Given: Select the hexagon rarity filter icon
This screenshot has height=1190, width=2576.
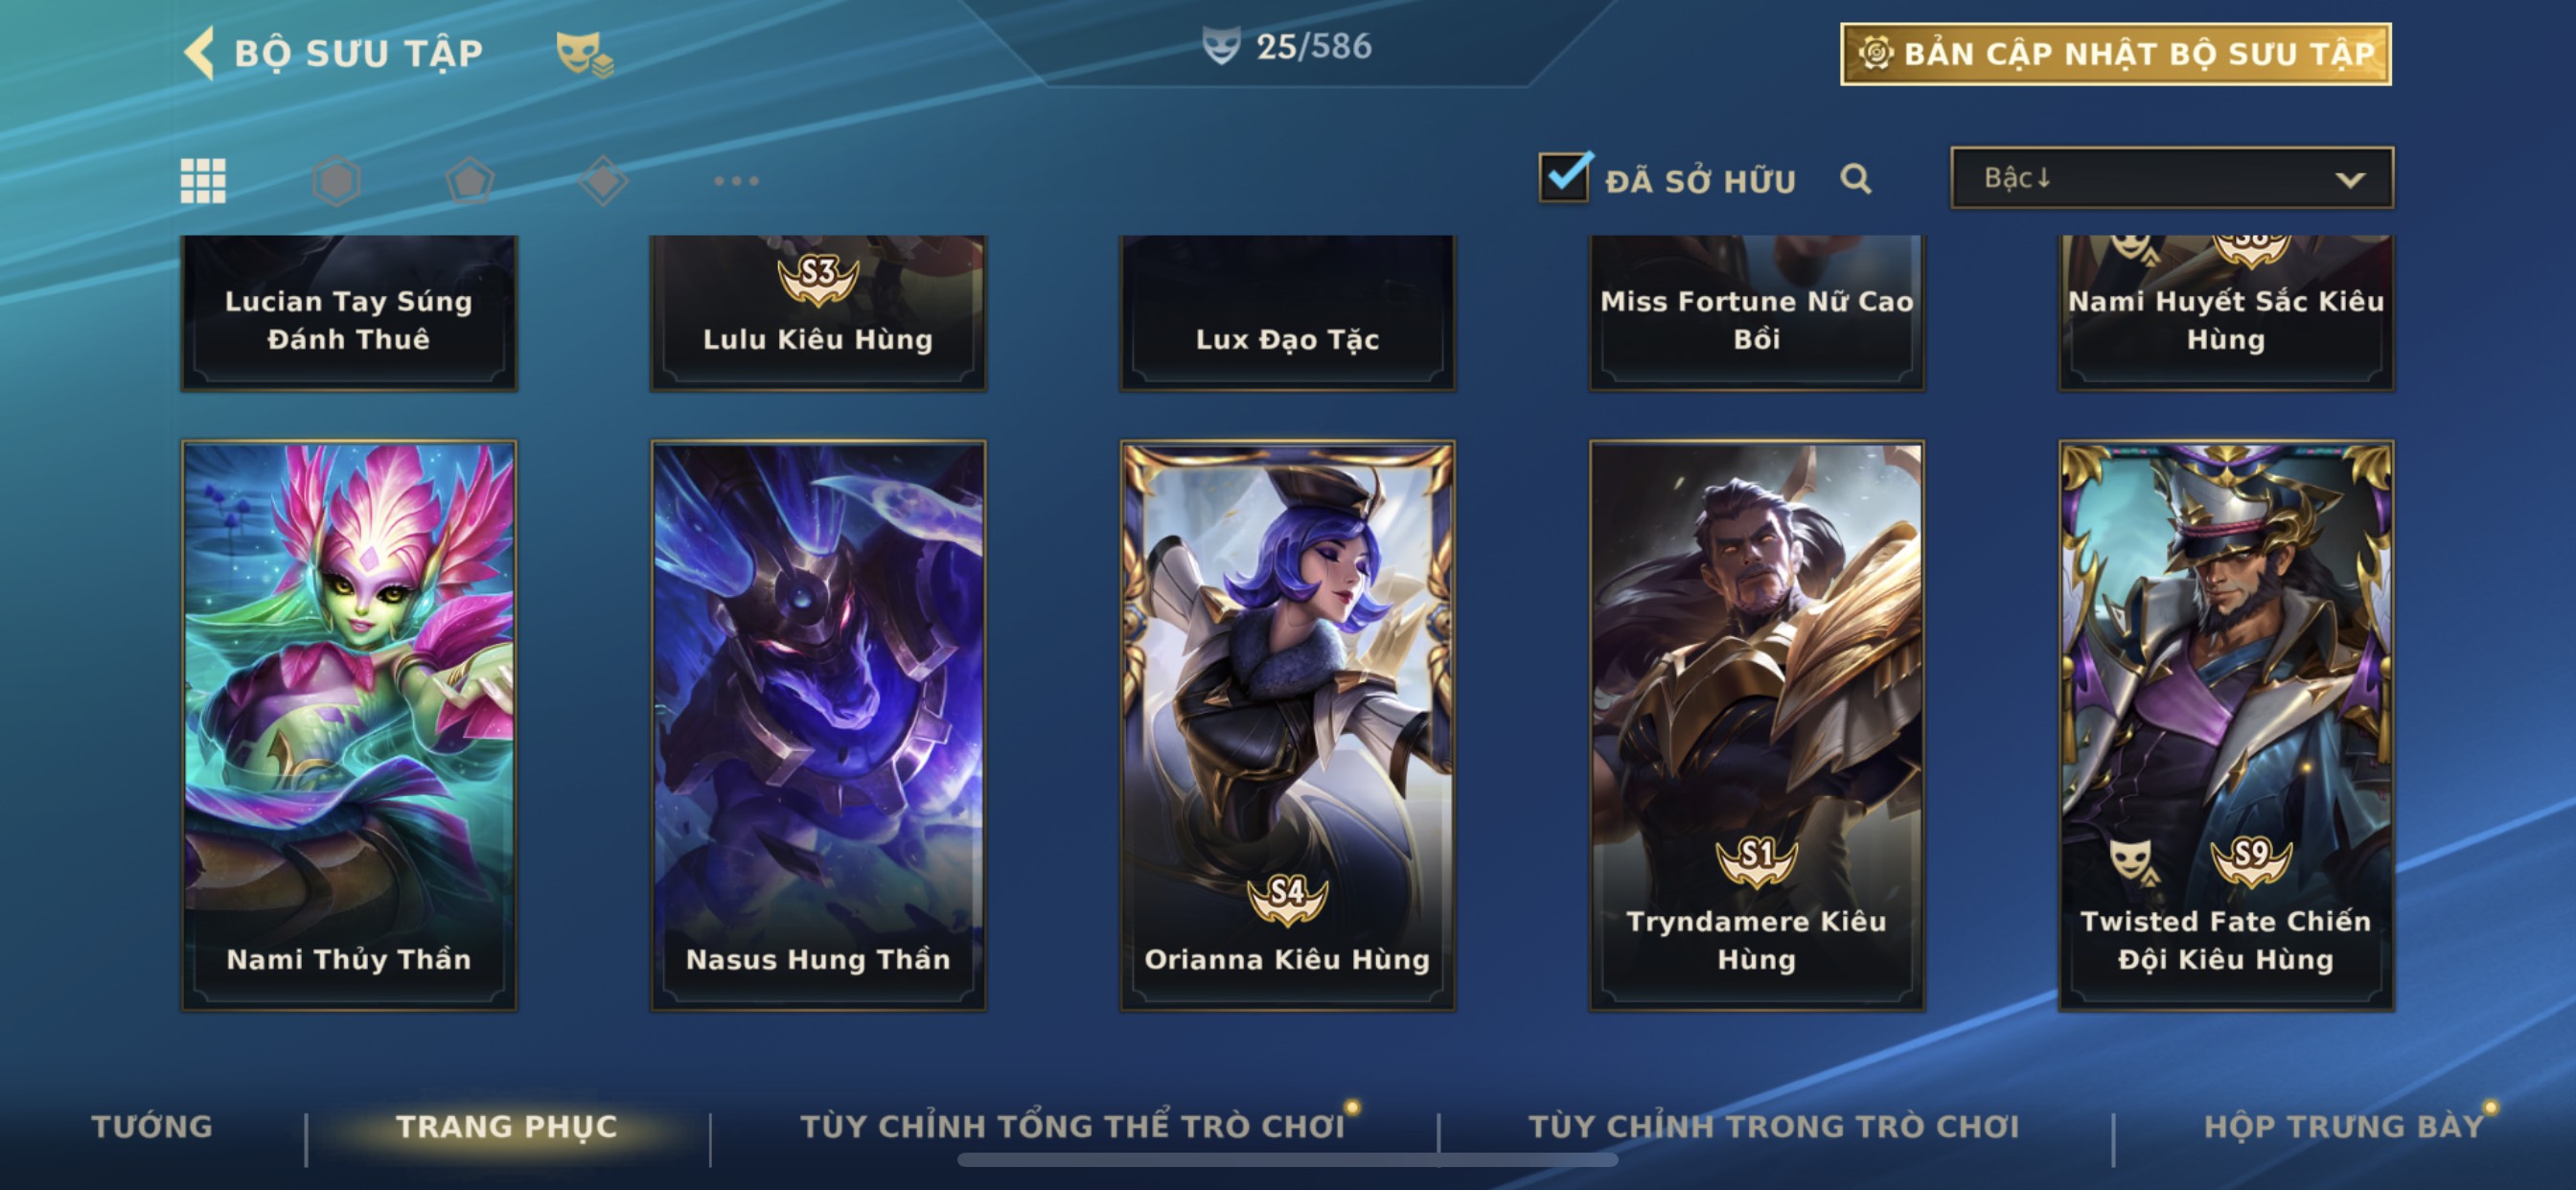Looking at the screenshot, I should [x=336, y=181].
